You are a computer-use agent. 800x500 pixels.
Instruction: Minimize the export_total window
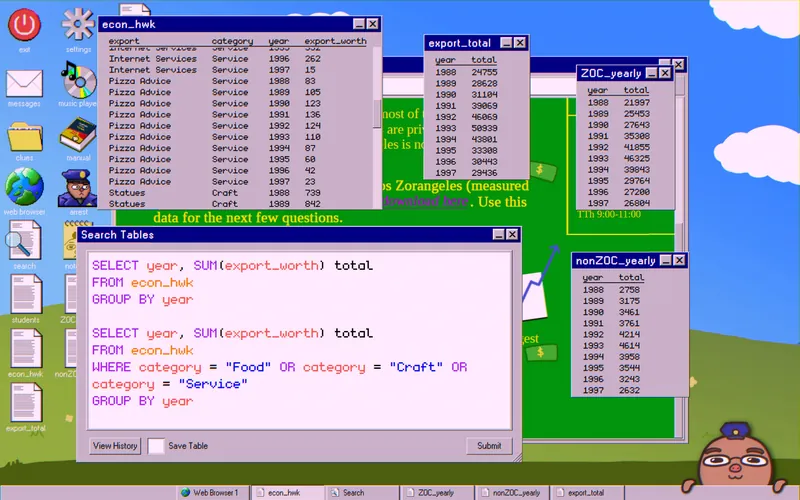tap(506, 43)
